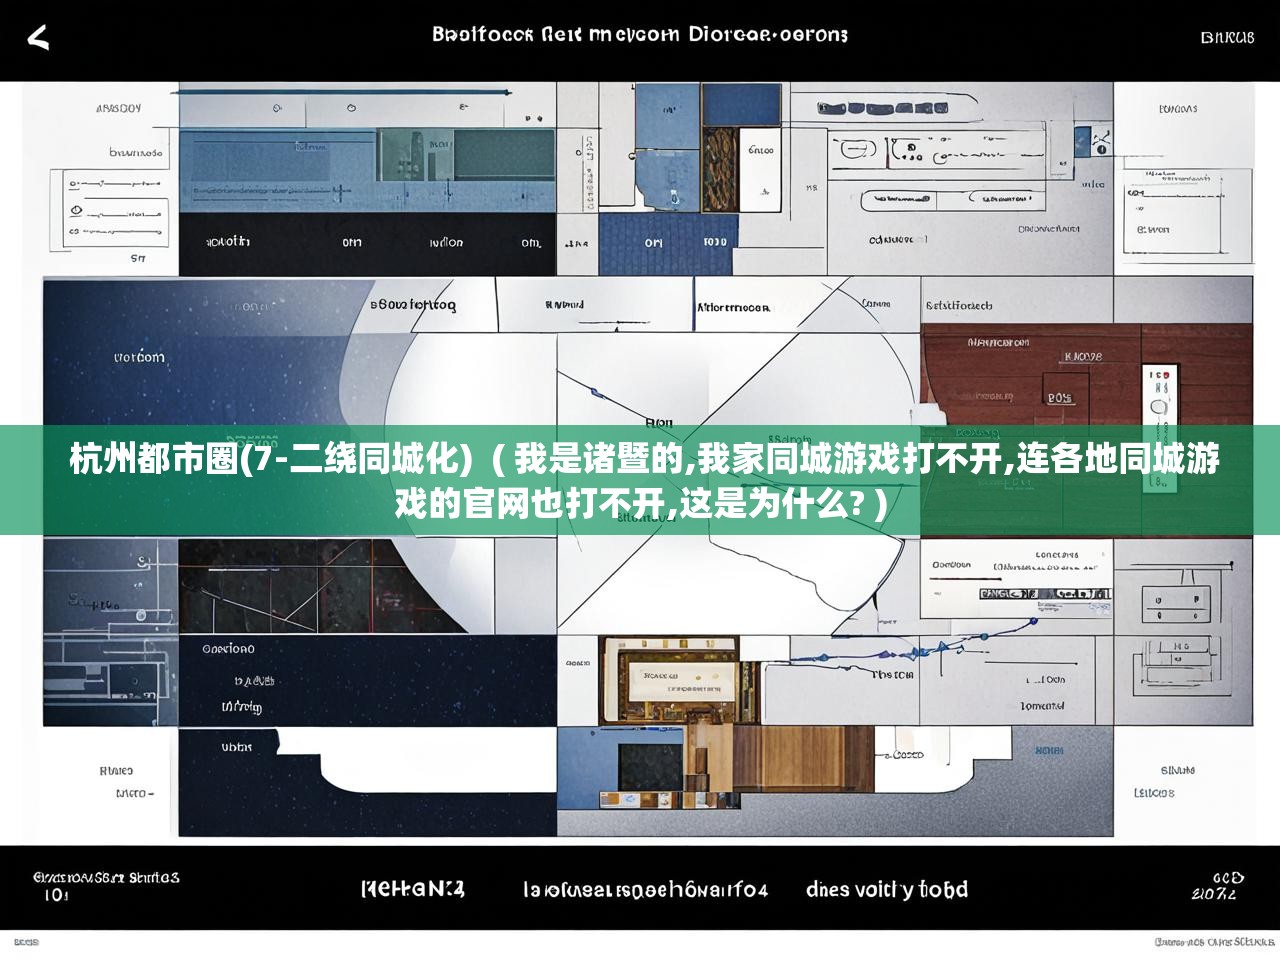Click the Onoeioao label in the dark panel

point(228,649)
